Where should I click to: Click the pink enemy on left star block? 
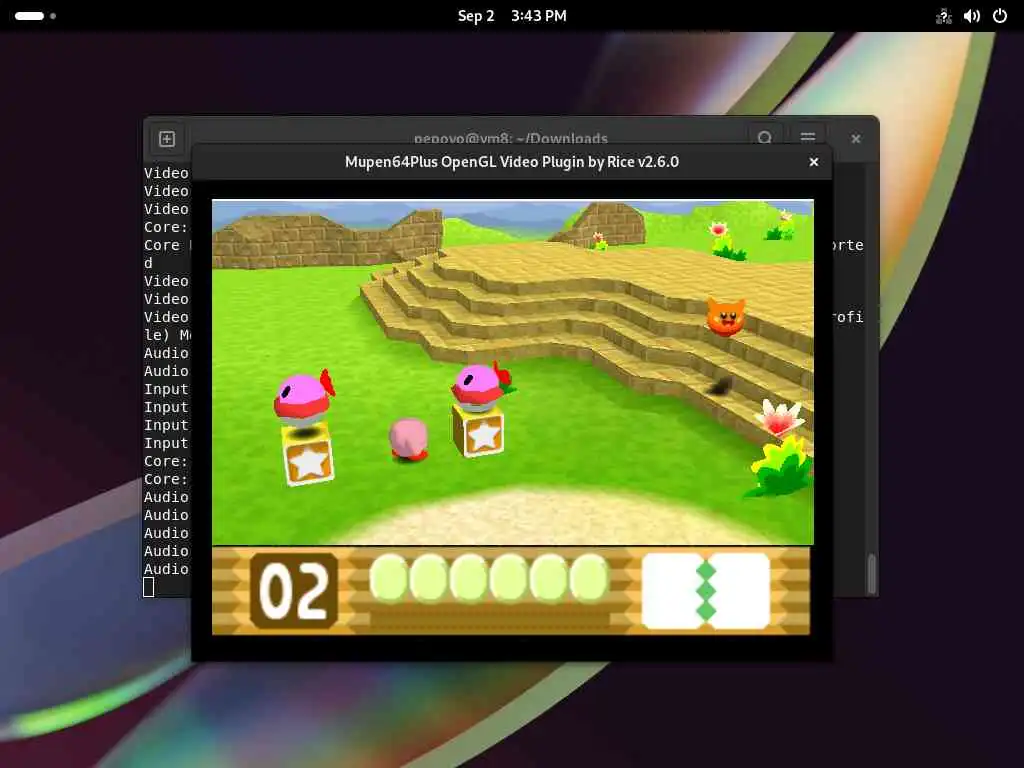click(304, 397)
